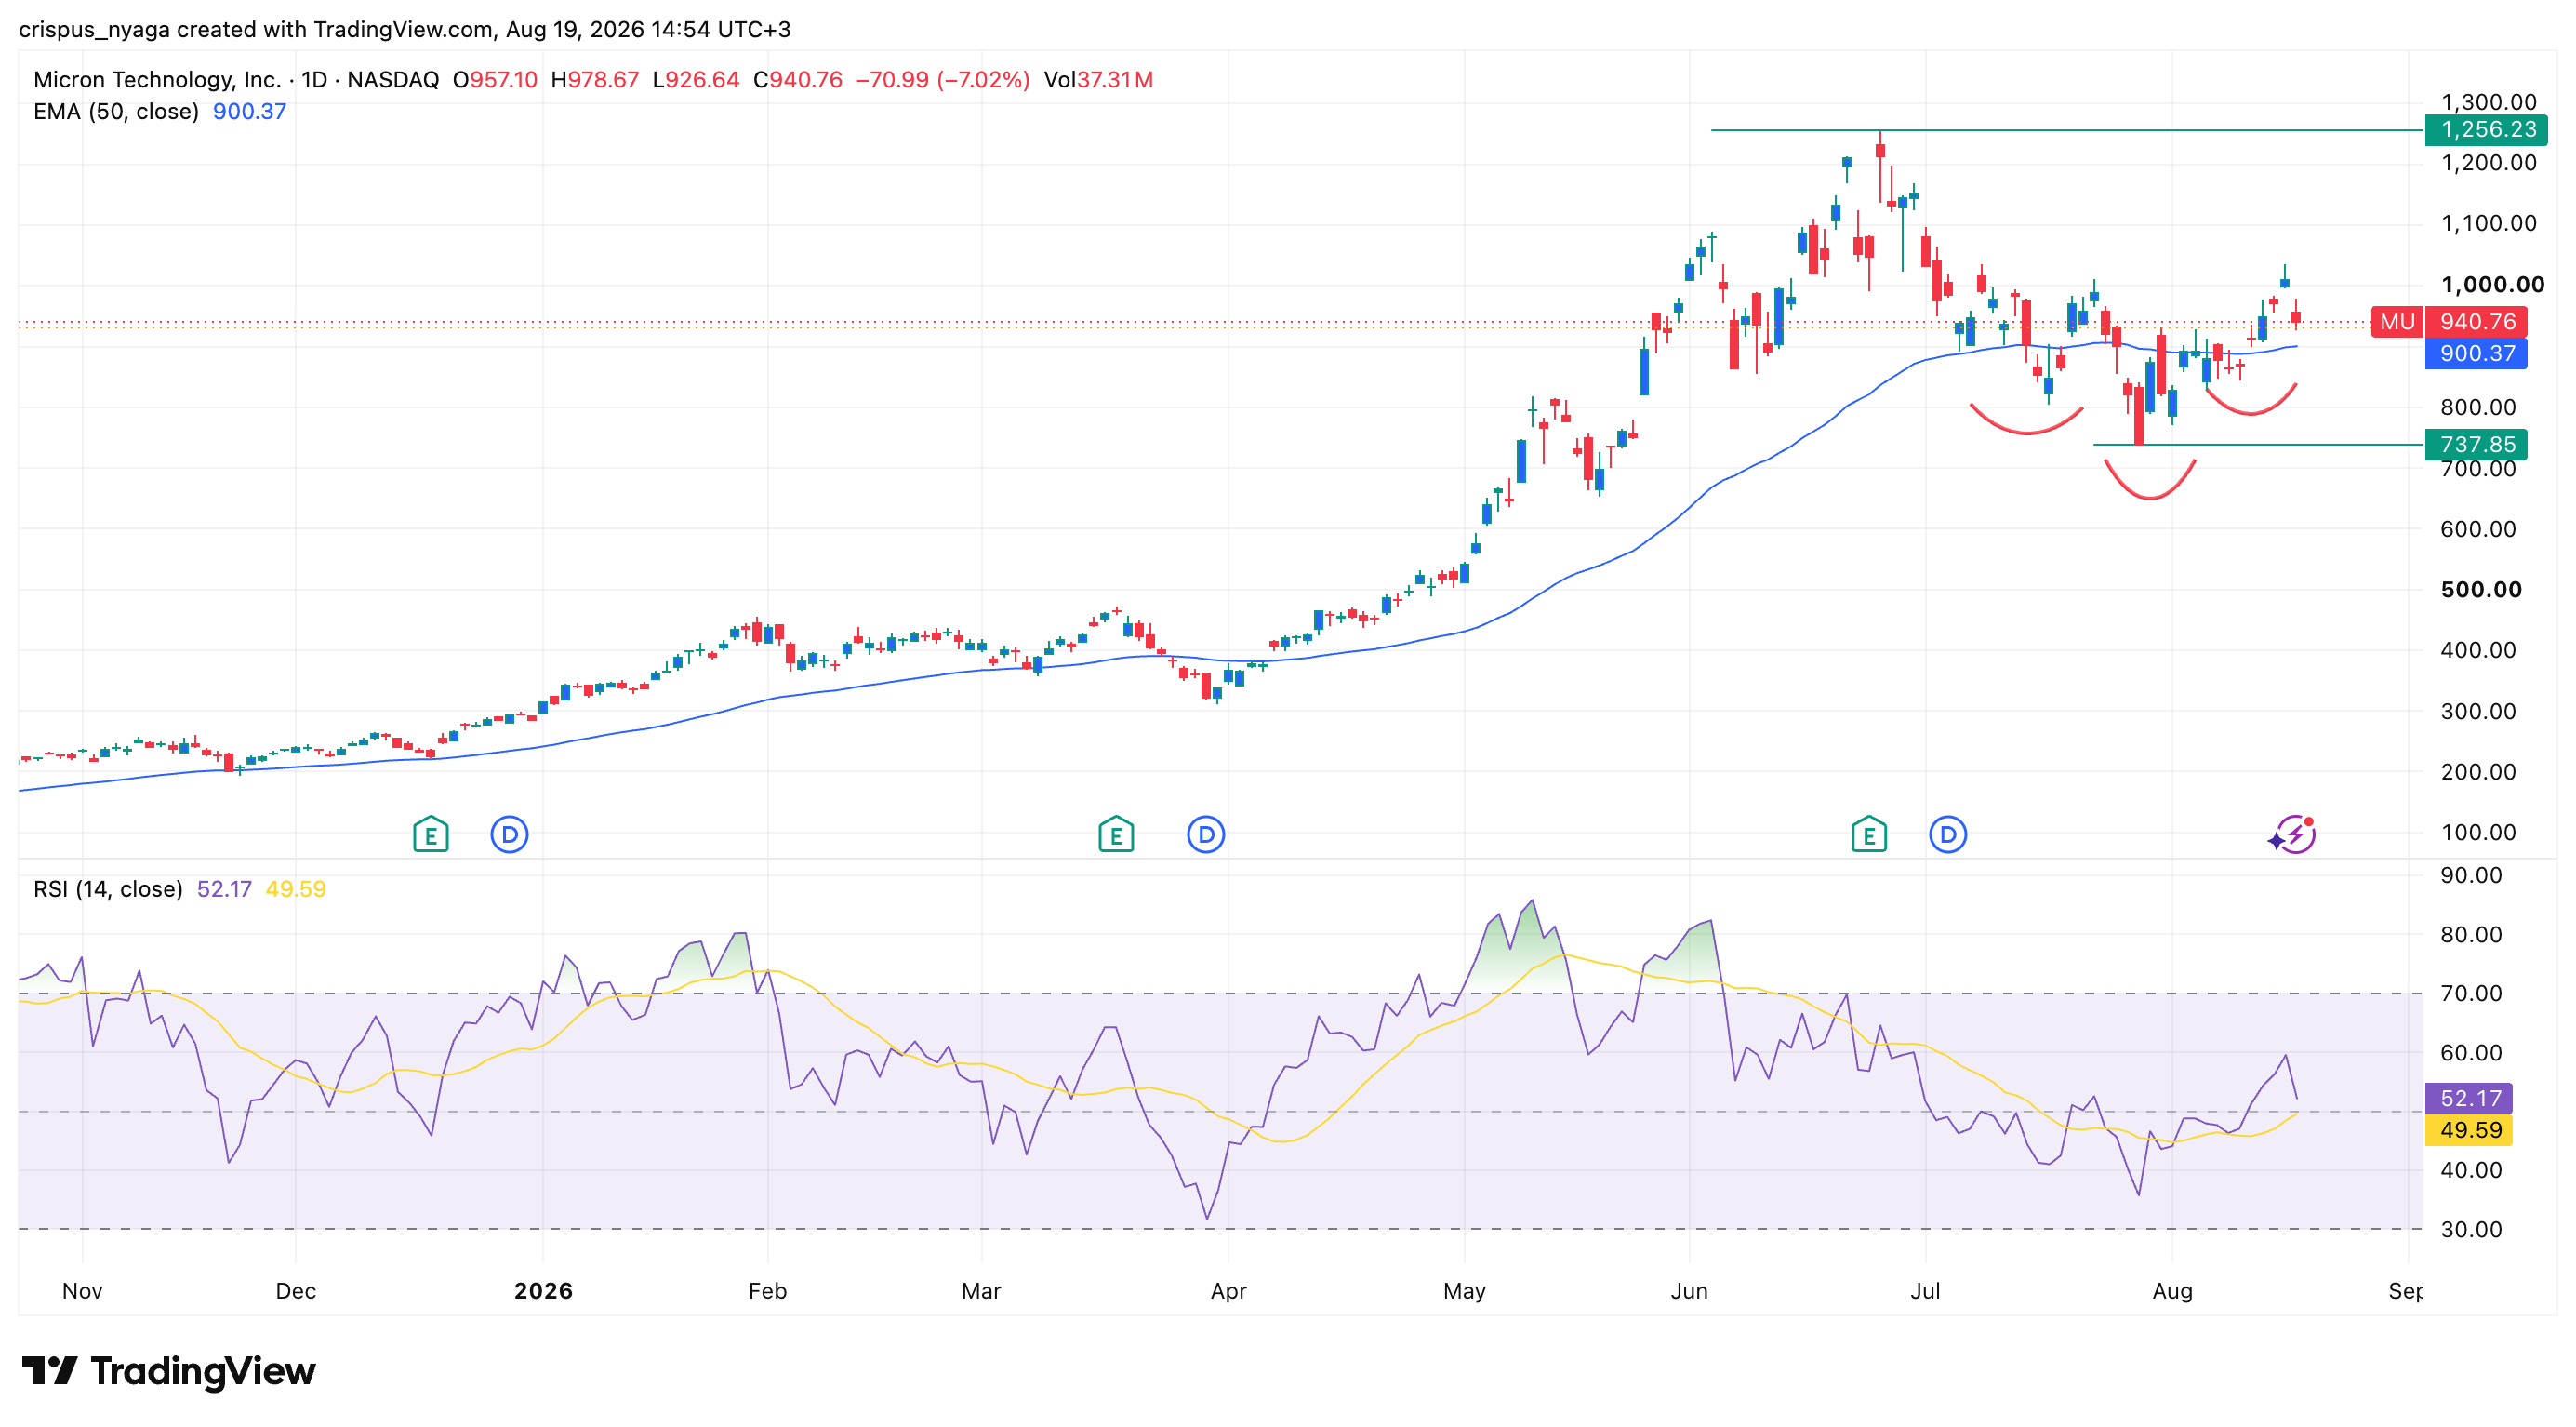
Task: Click the 49.59 value in RSI legend
Action: click(295, 889)
